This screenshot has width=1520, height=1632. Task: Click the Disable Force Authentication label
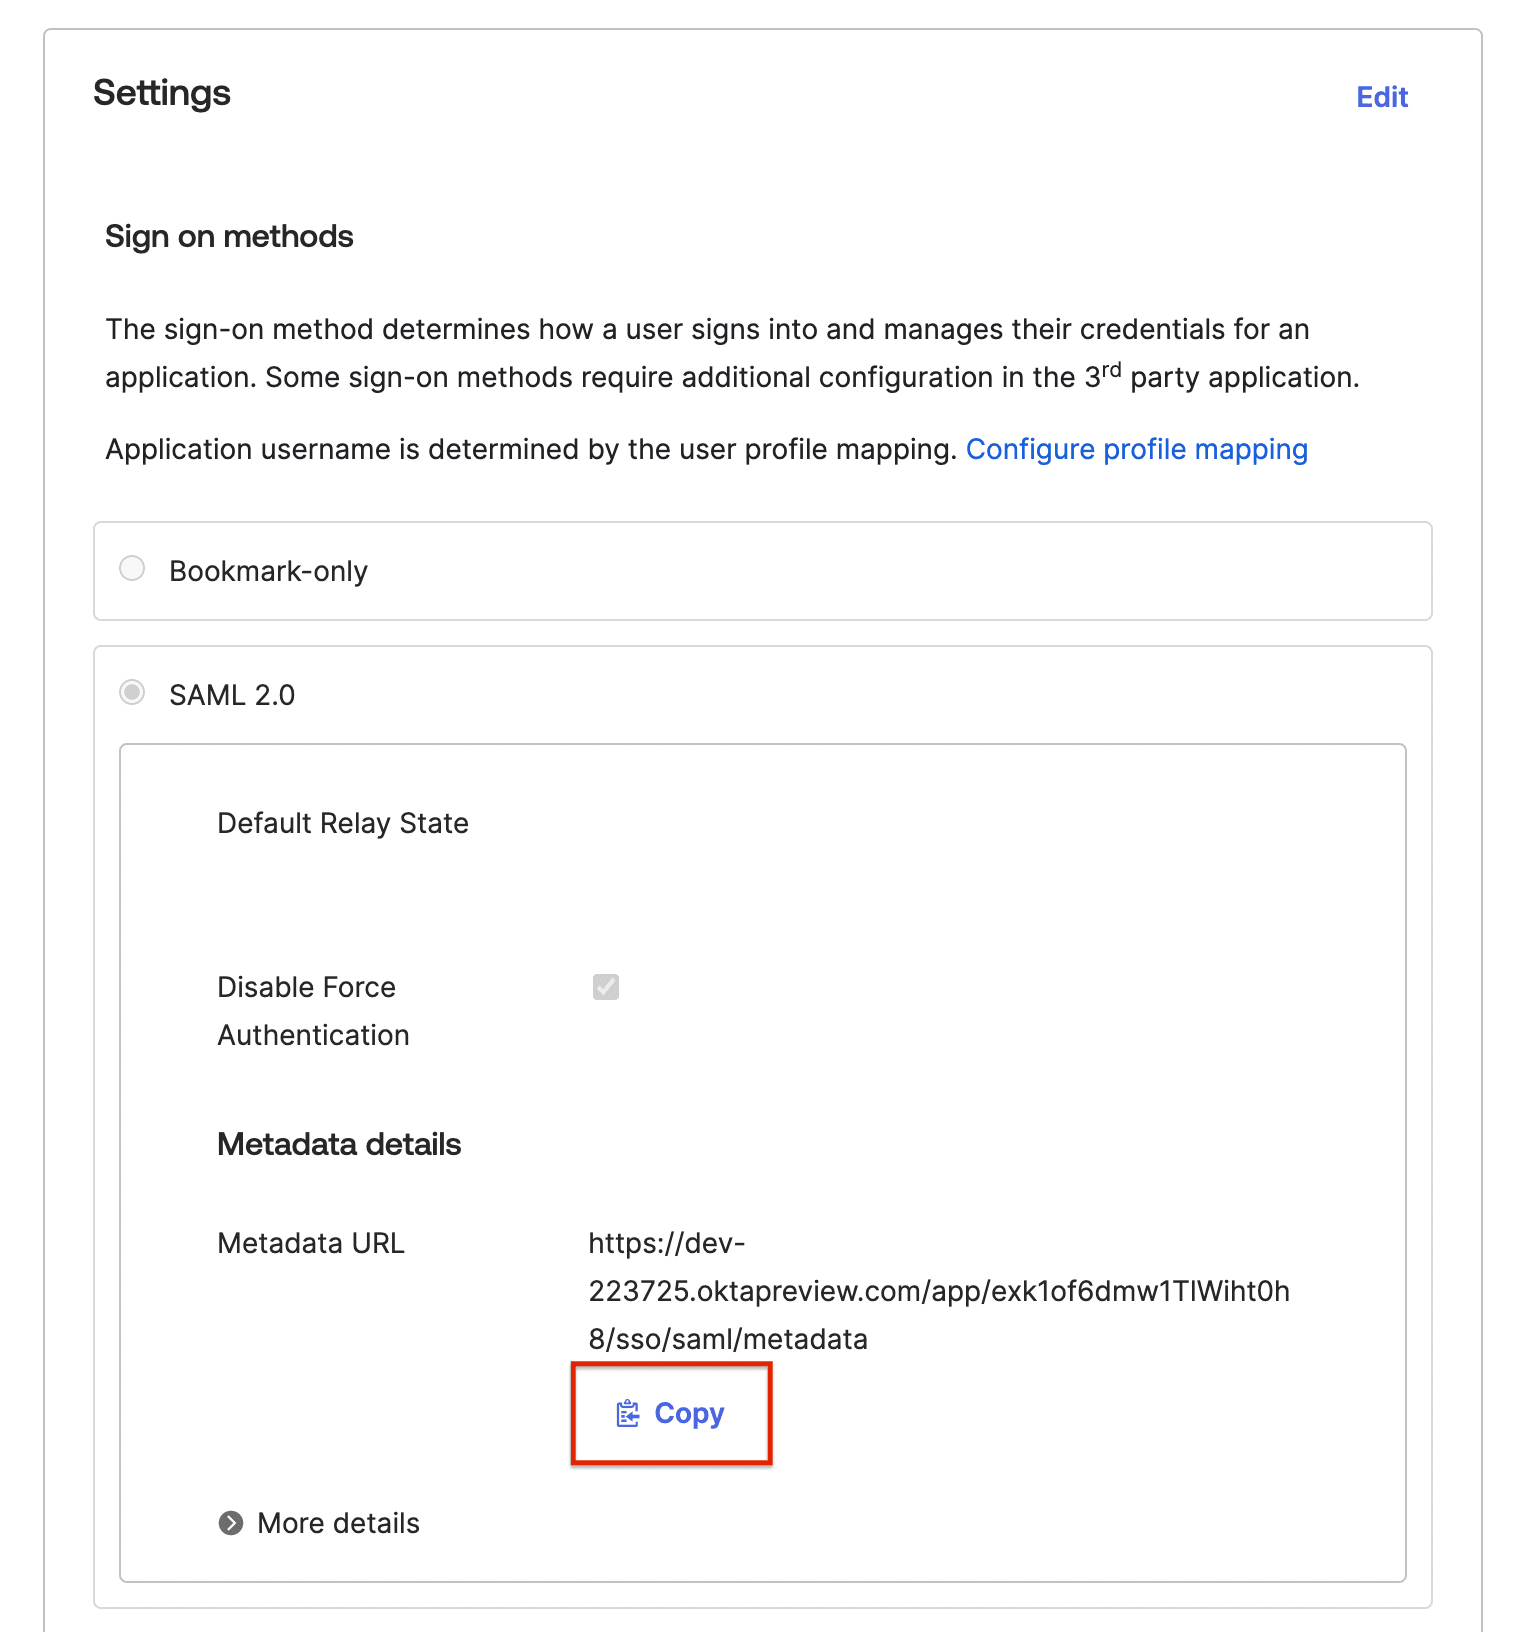[313, 1011]
